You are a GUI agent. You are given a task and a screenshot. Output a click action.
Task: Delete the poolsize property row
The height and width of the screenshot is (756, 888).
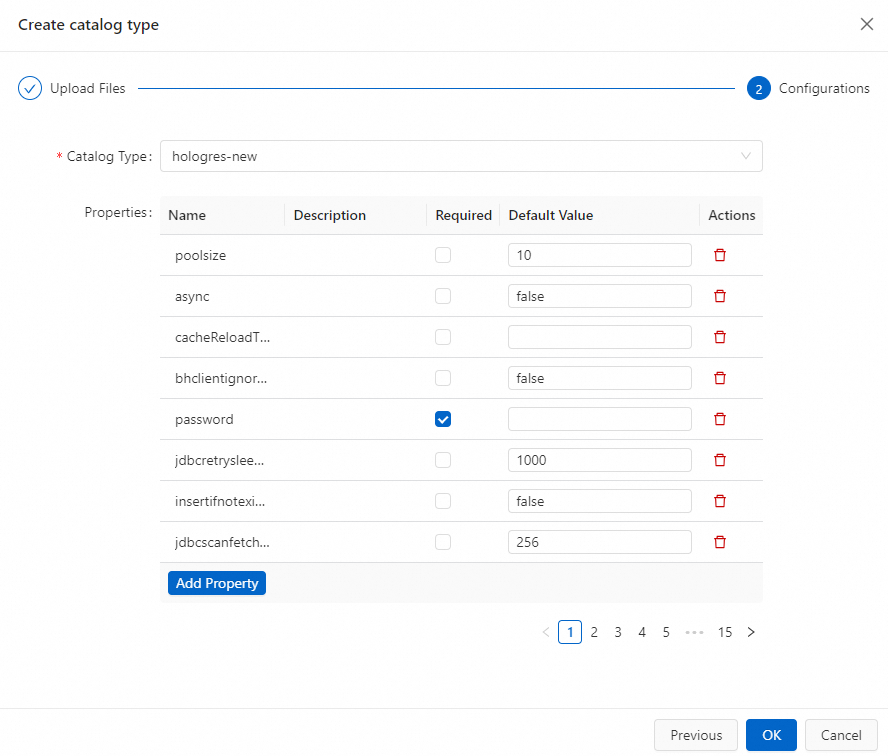click(x=719, y=255)
